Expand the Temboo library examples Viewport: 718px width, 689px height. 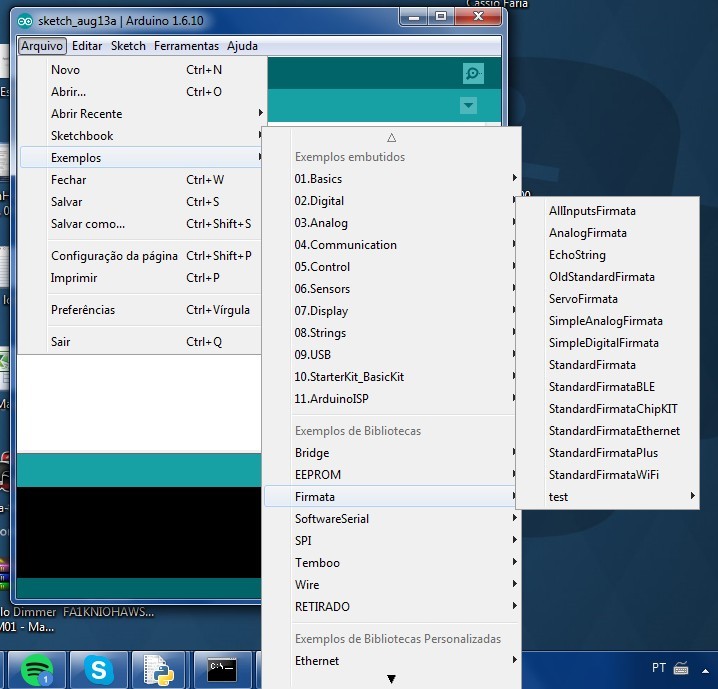point(392,562)
